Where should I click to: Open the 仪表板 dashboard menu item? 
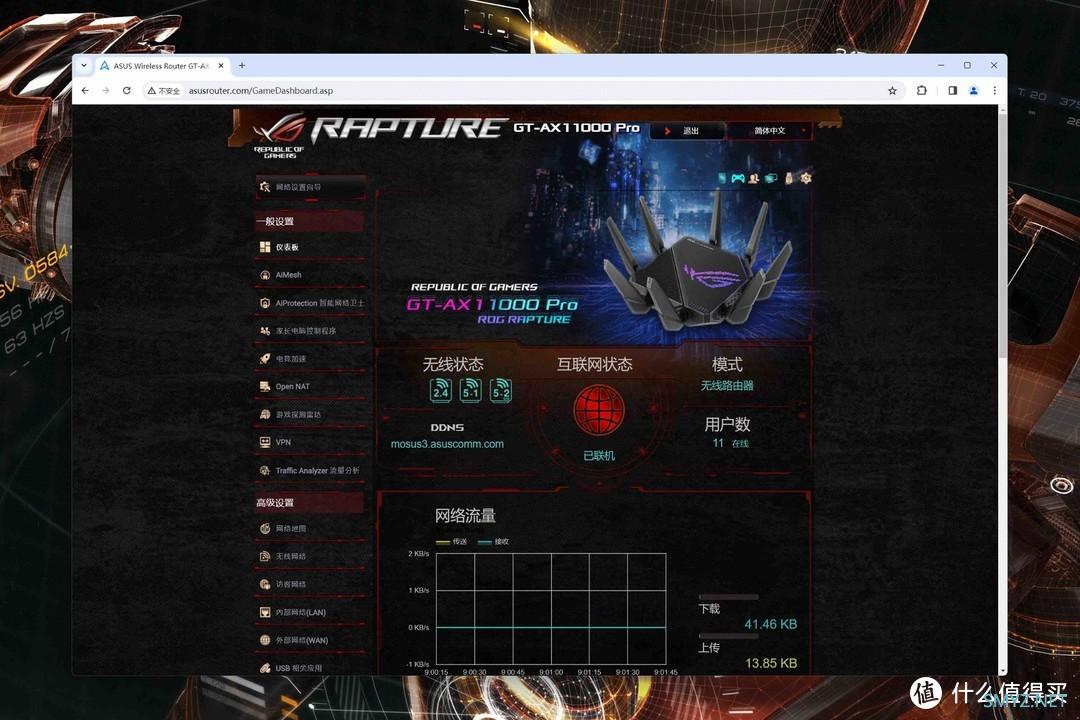(x=310, y=247)
